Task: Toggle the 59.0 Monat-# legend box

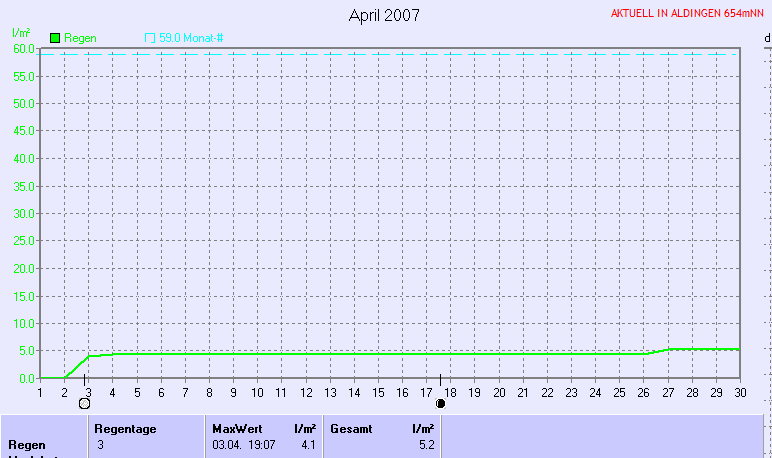Action: 150,38
